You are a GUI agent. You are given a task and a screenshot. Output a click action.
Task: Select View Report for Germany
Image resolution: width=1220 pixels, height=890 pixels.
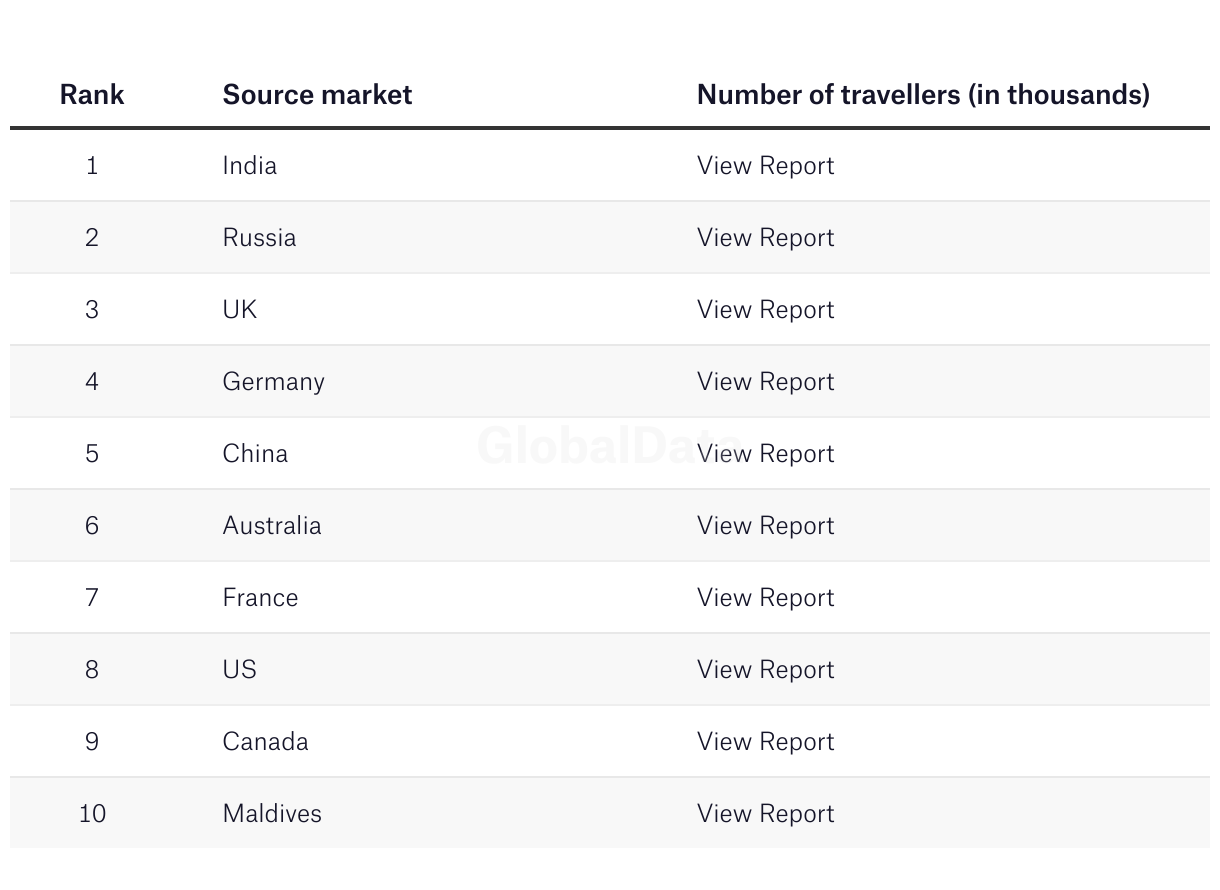pos(765,381)
